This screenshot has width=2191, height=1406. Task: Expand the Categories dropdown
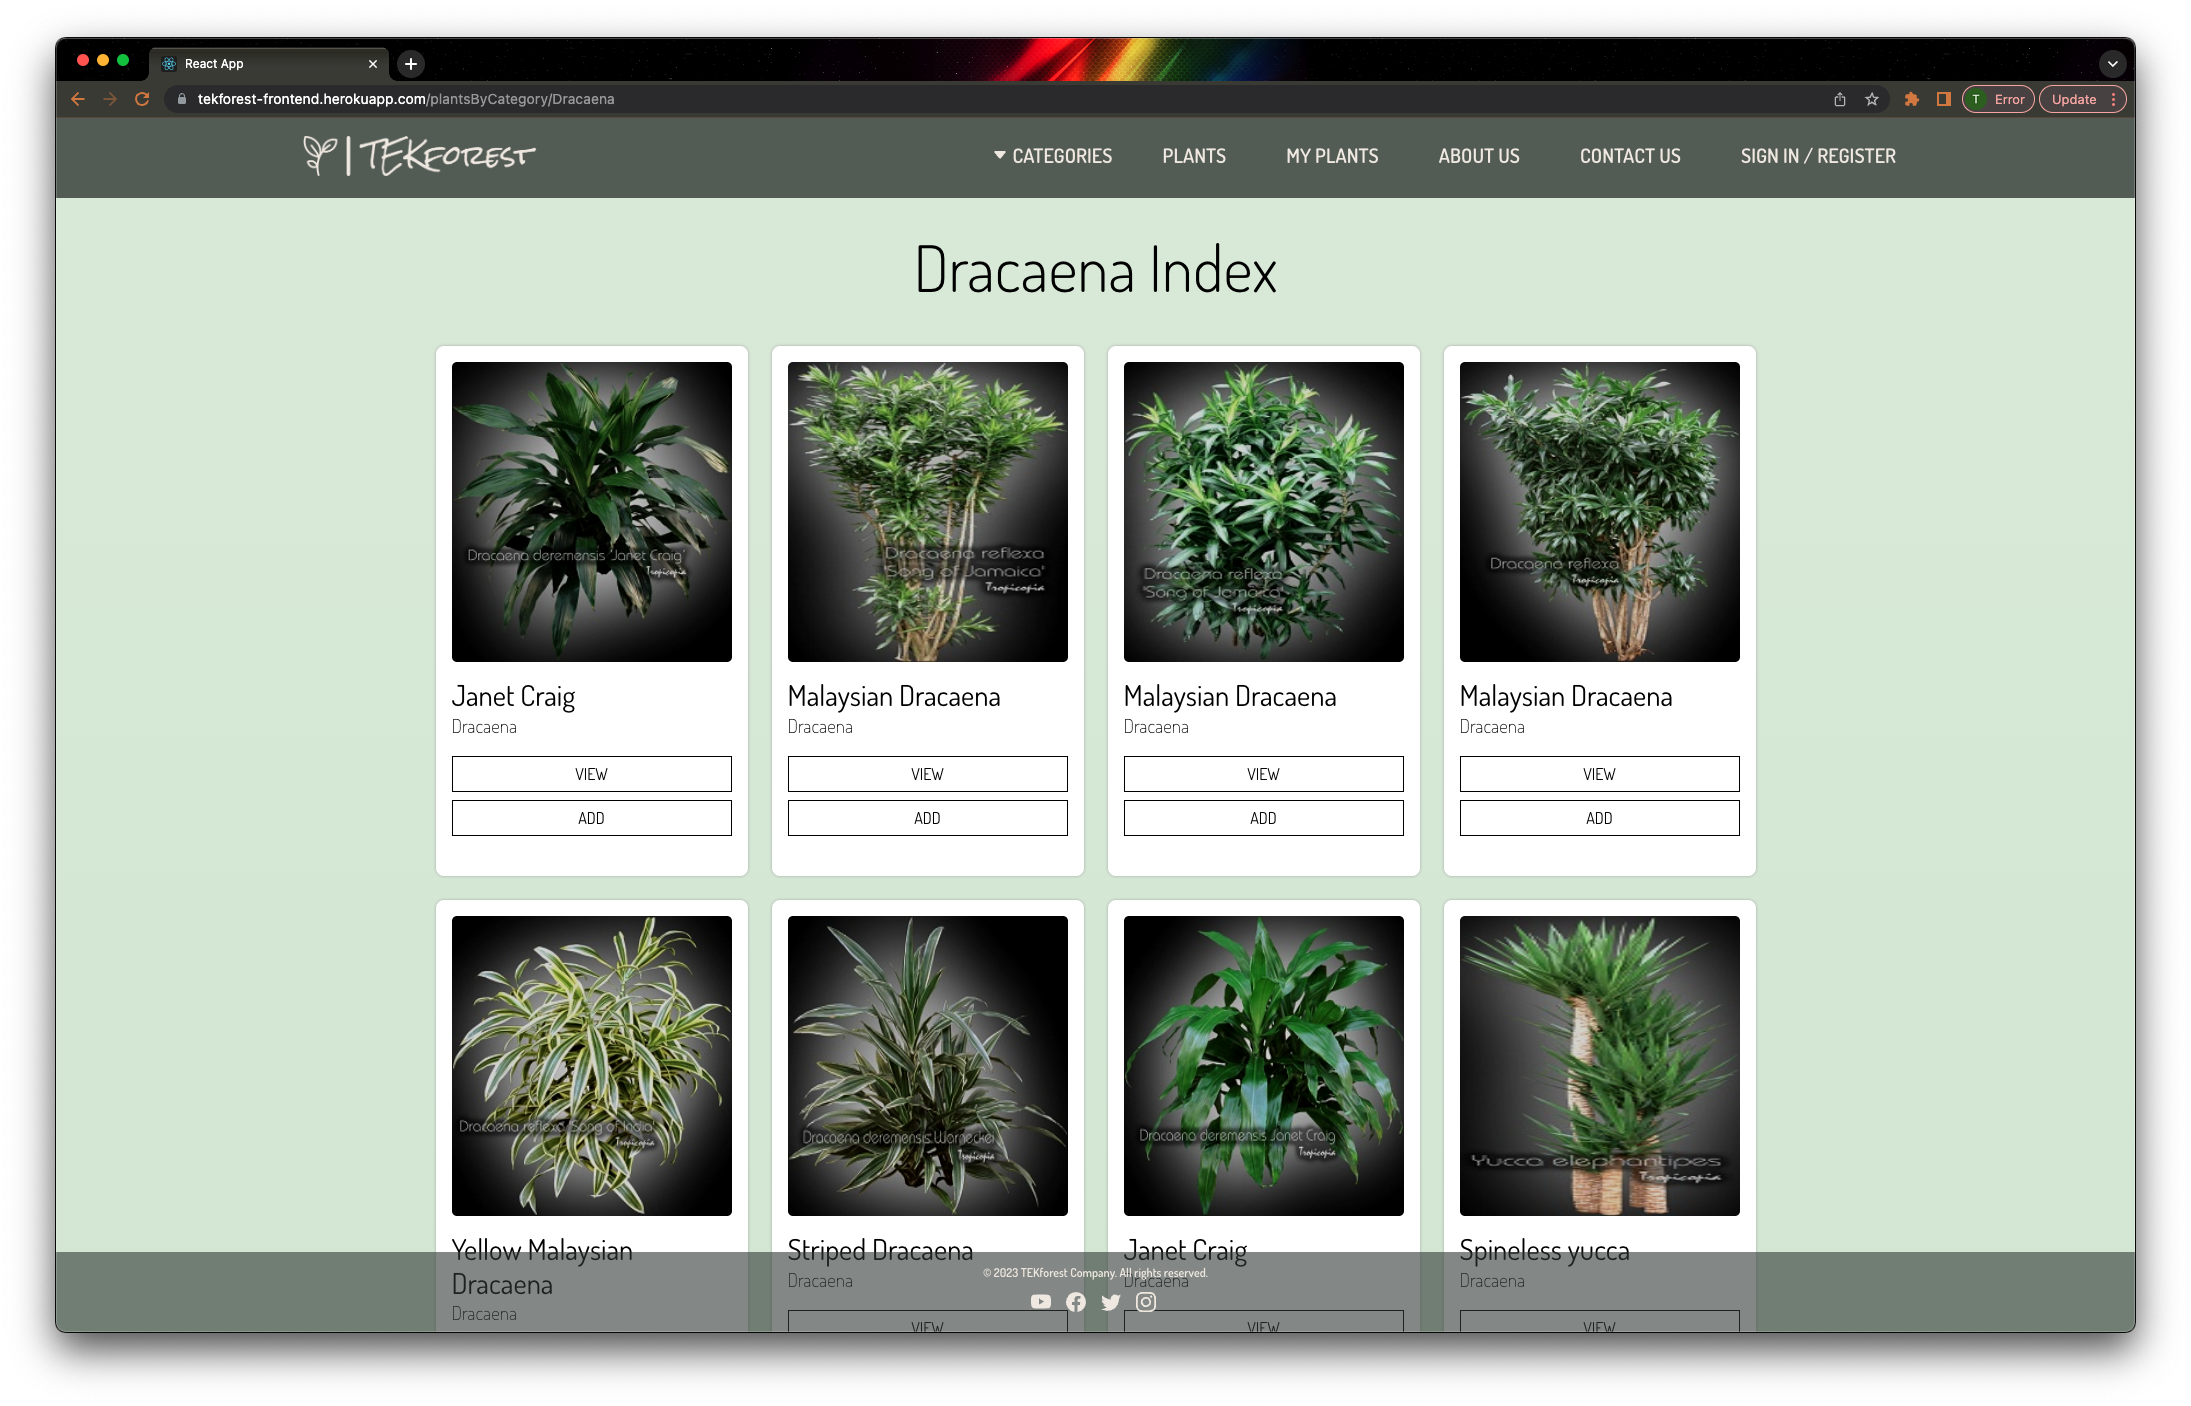(1052, 156)
